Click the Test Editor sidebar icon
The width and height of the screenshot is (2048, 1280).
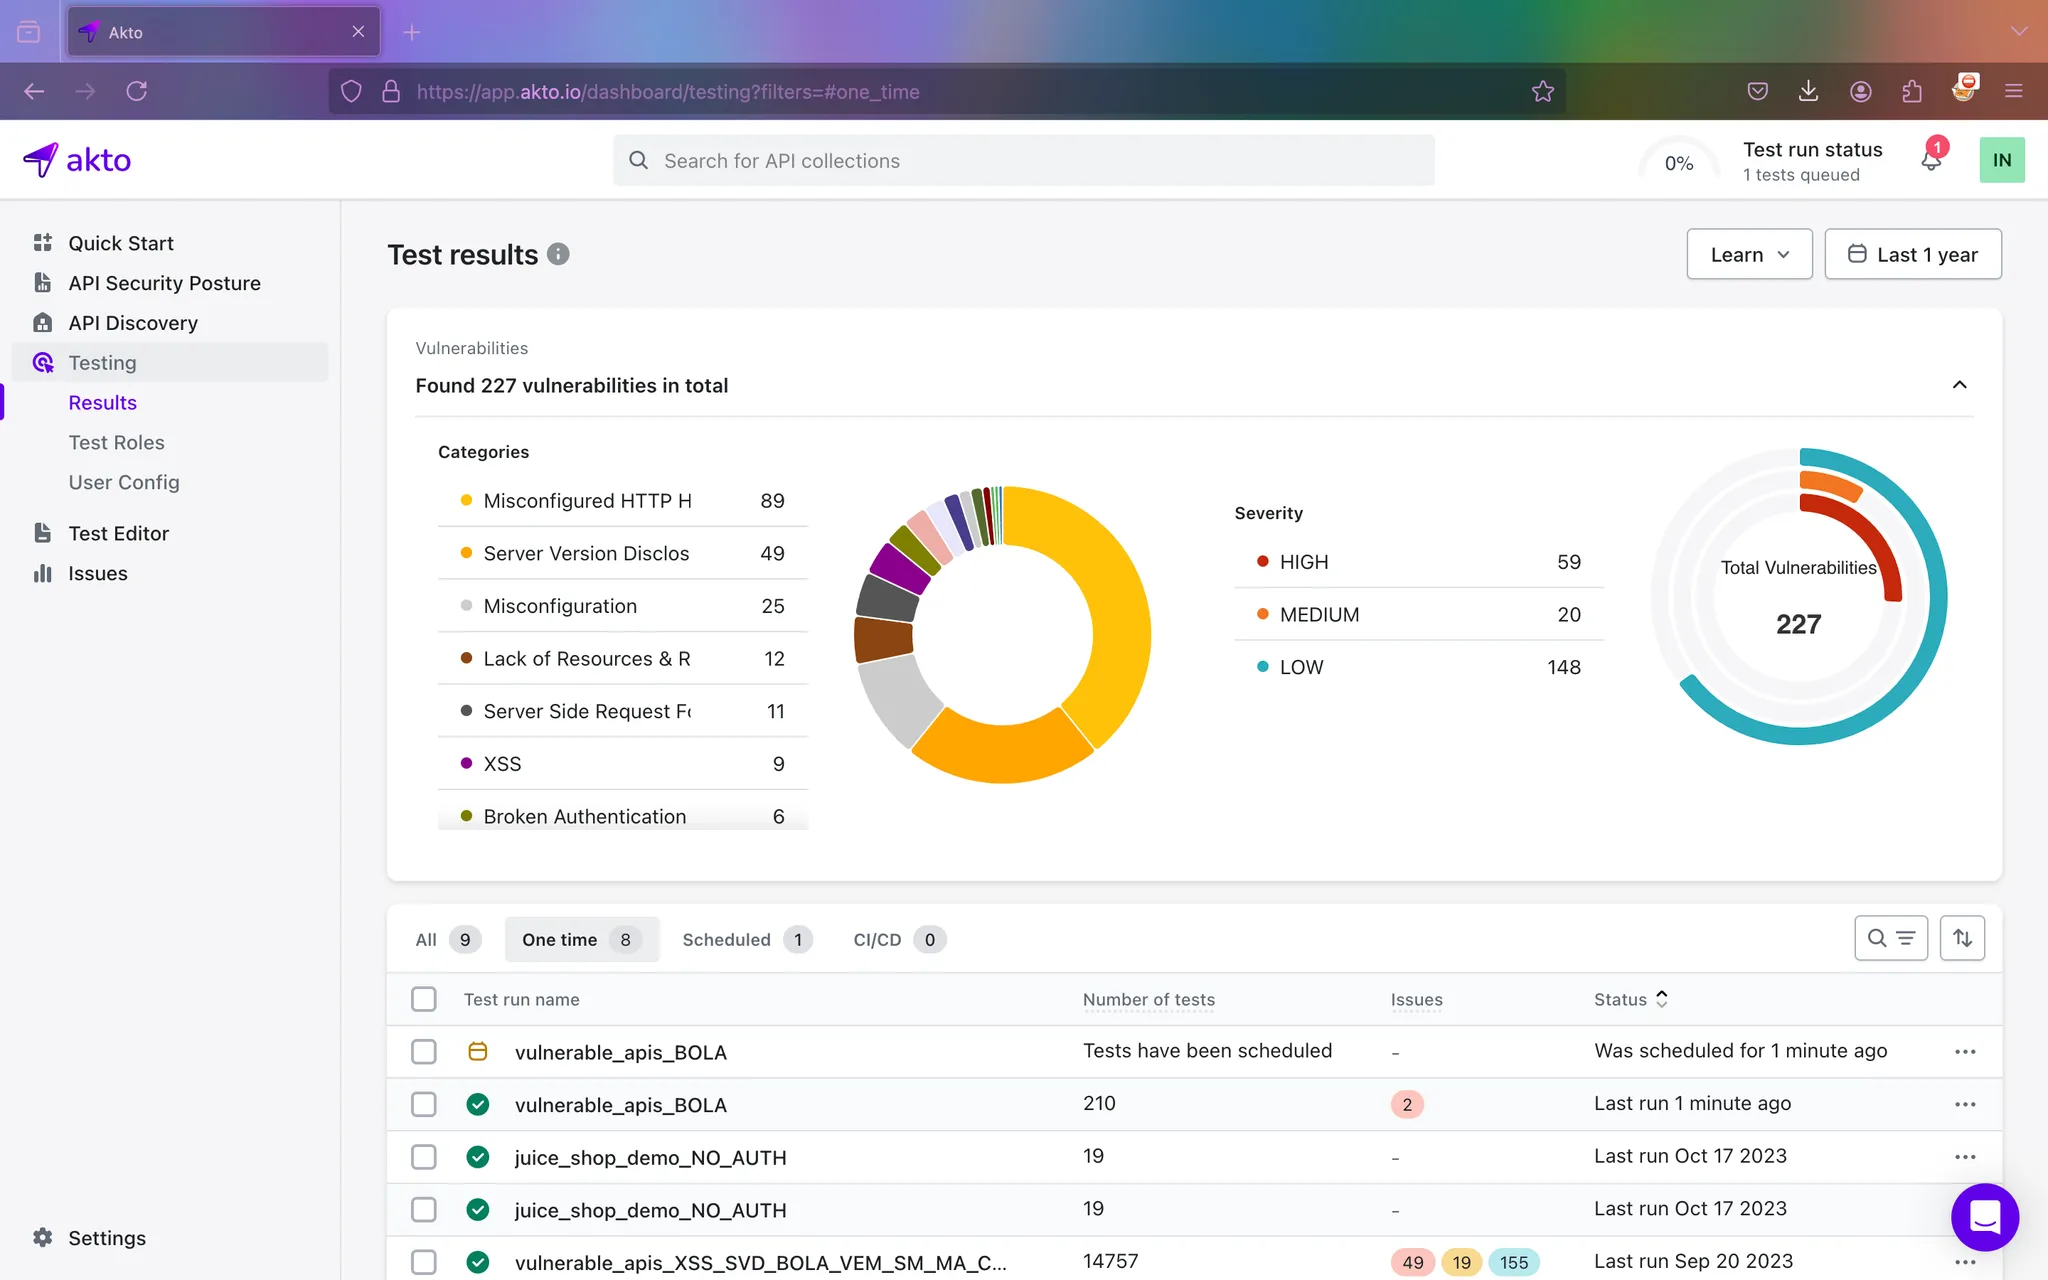point(41,532)
